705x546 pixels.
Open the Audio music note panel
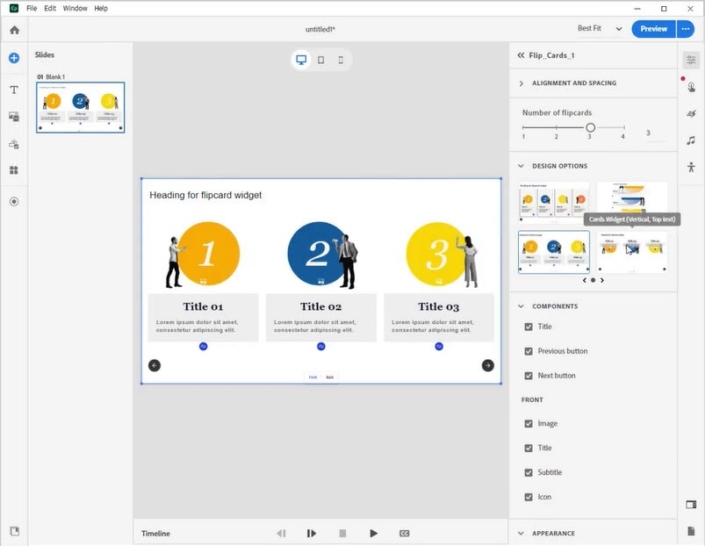[691, 140]
